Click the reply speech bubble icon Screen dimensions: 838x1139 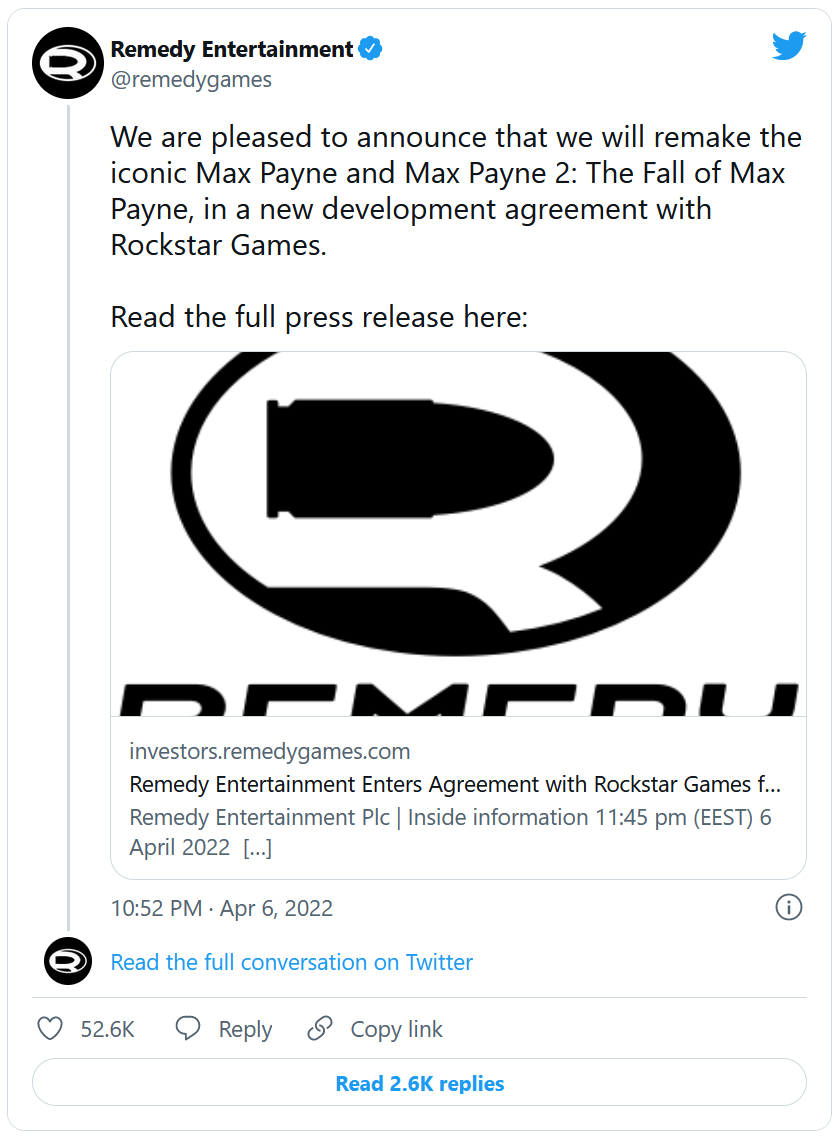coord(188,1029)
